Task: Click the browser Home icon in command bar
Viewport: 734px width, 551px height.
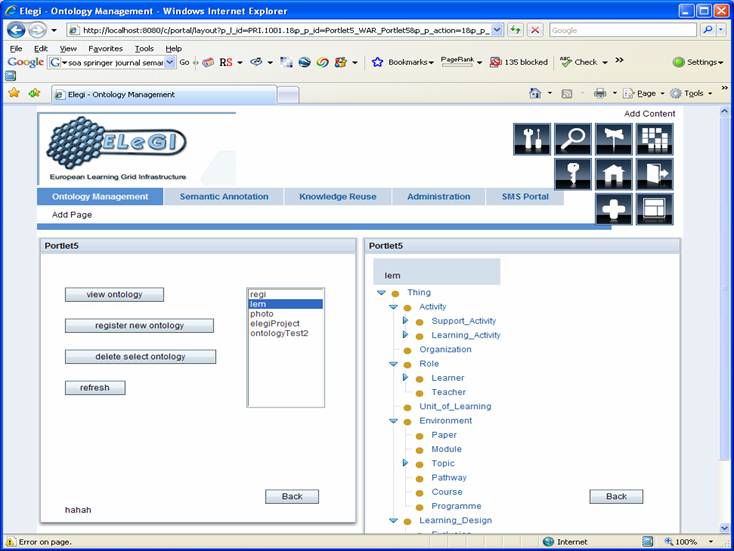Action: pos(535,93)
